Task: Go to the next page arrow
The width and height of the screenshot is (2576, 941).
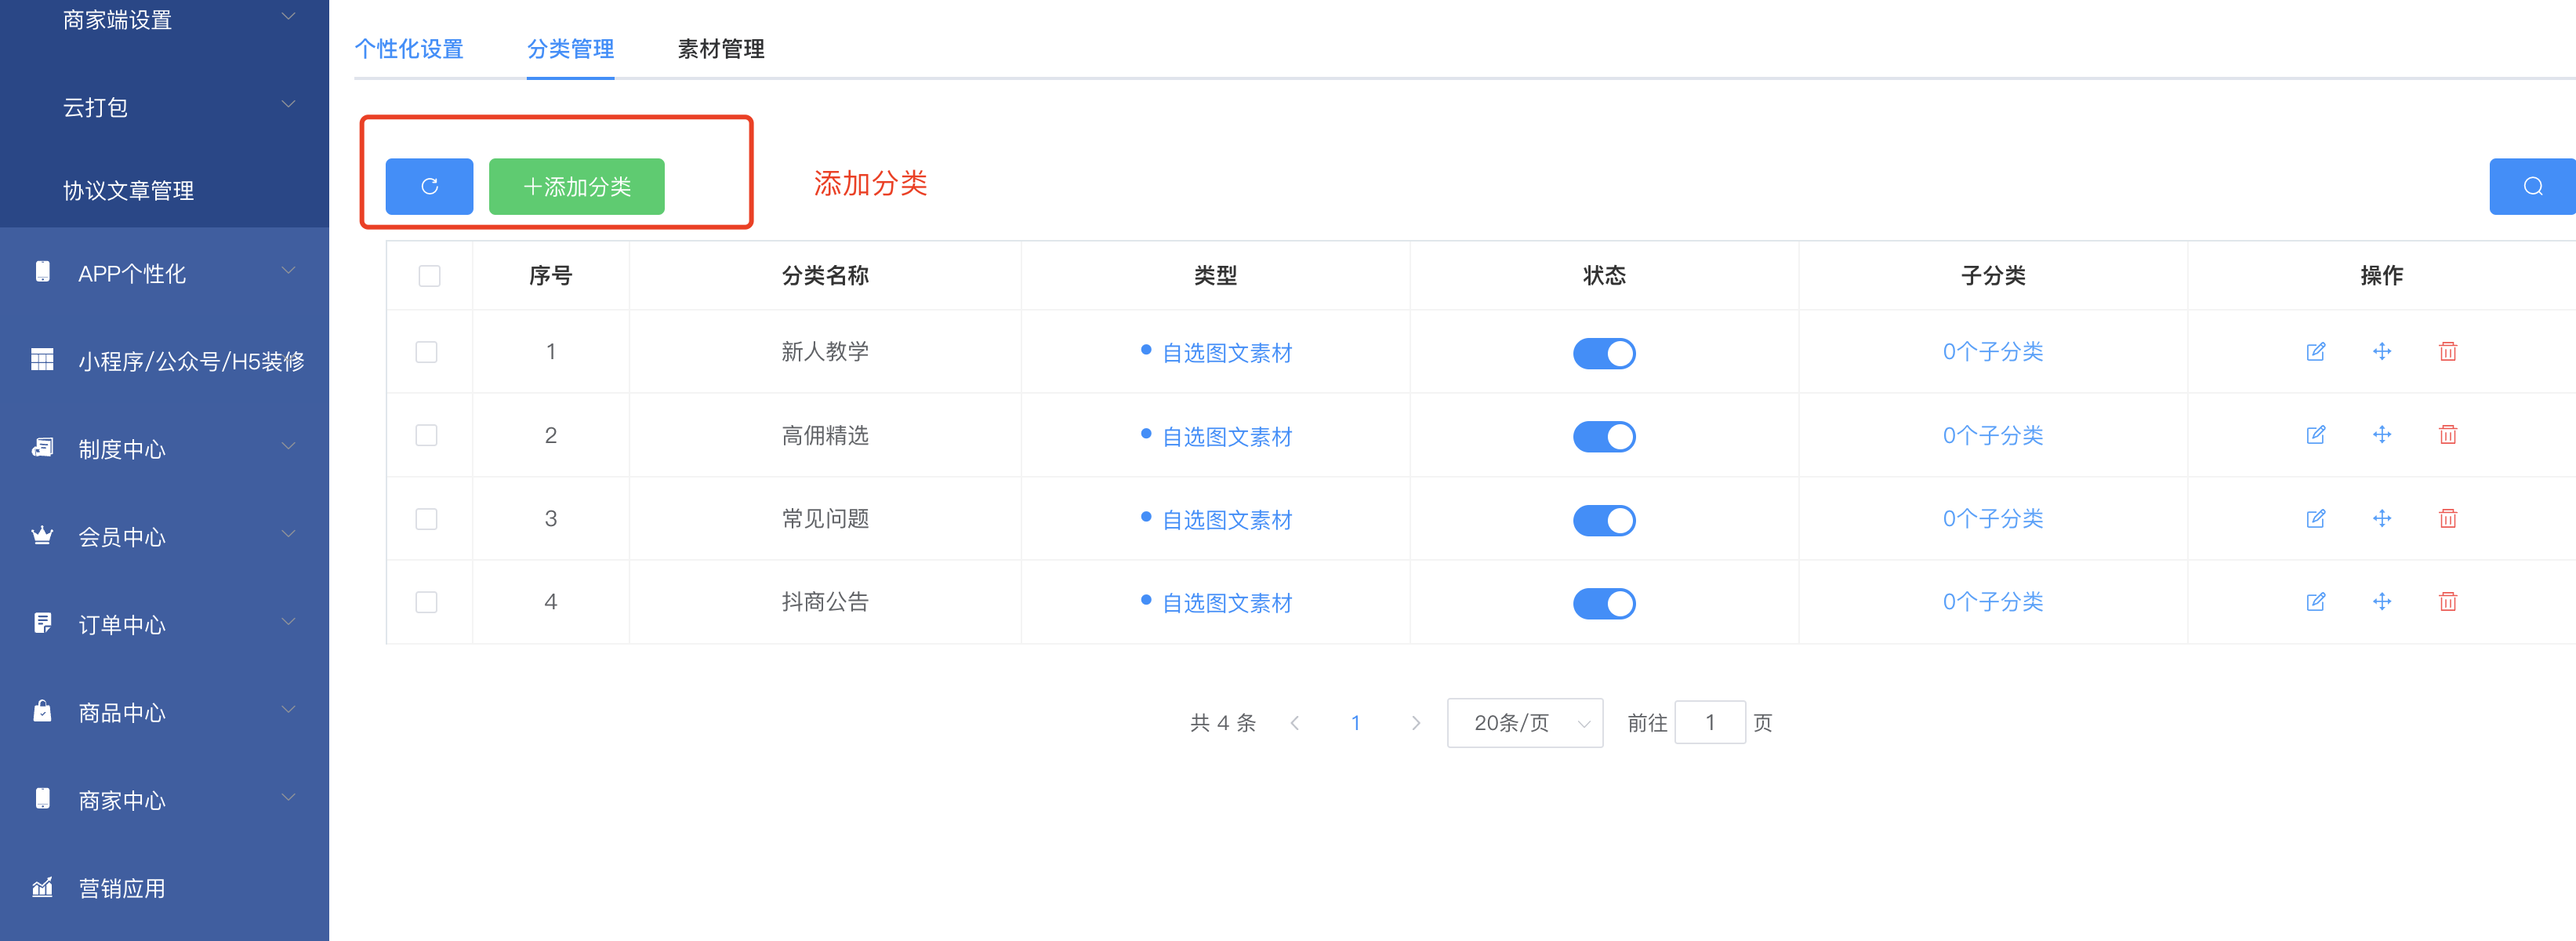Action: click(x=1415, y=723)
